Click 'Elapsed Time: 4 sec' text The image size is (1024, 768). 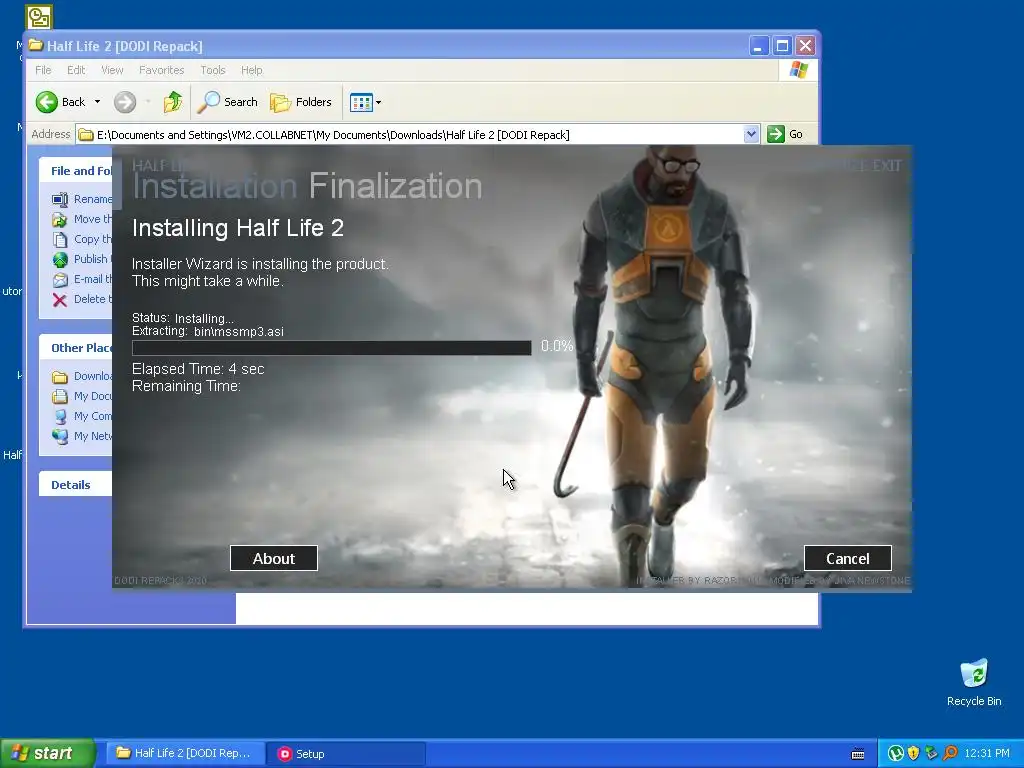(x=198, y=369)
